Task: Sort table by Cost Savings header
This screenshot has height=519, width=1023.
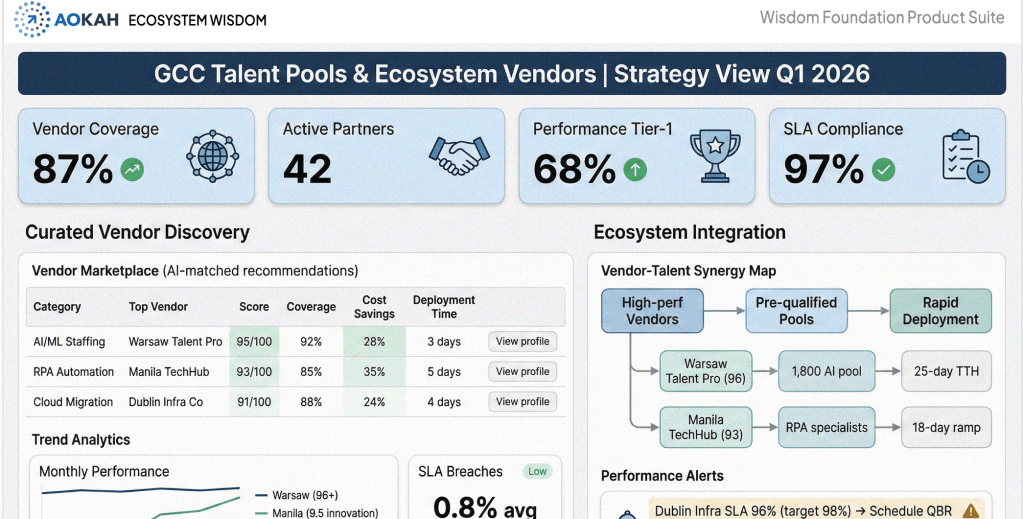Action: tap(374, 307)
